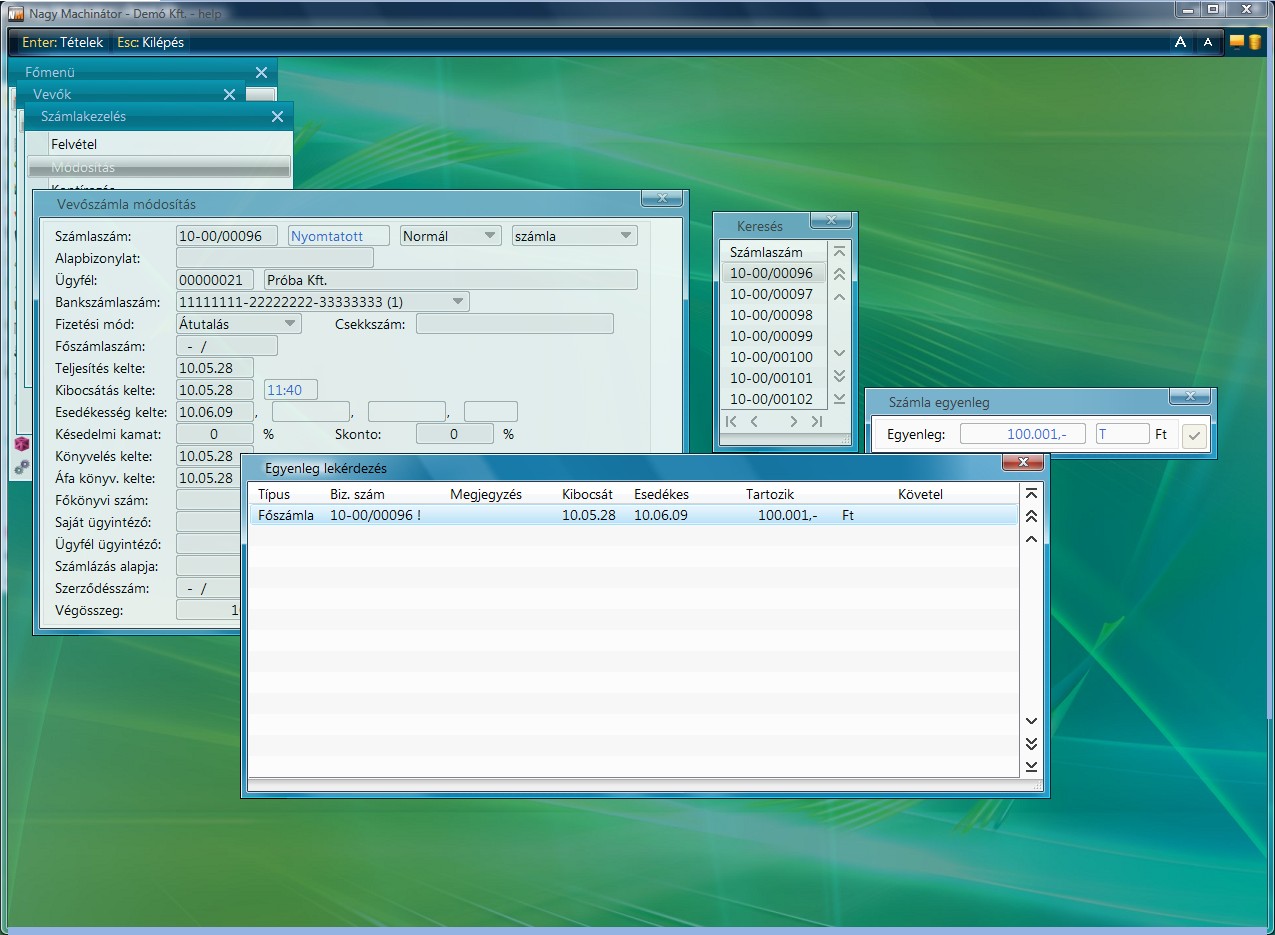
Task: Jump to last record in Keresés navigator
Action: (x=817, y=422)
